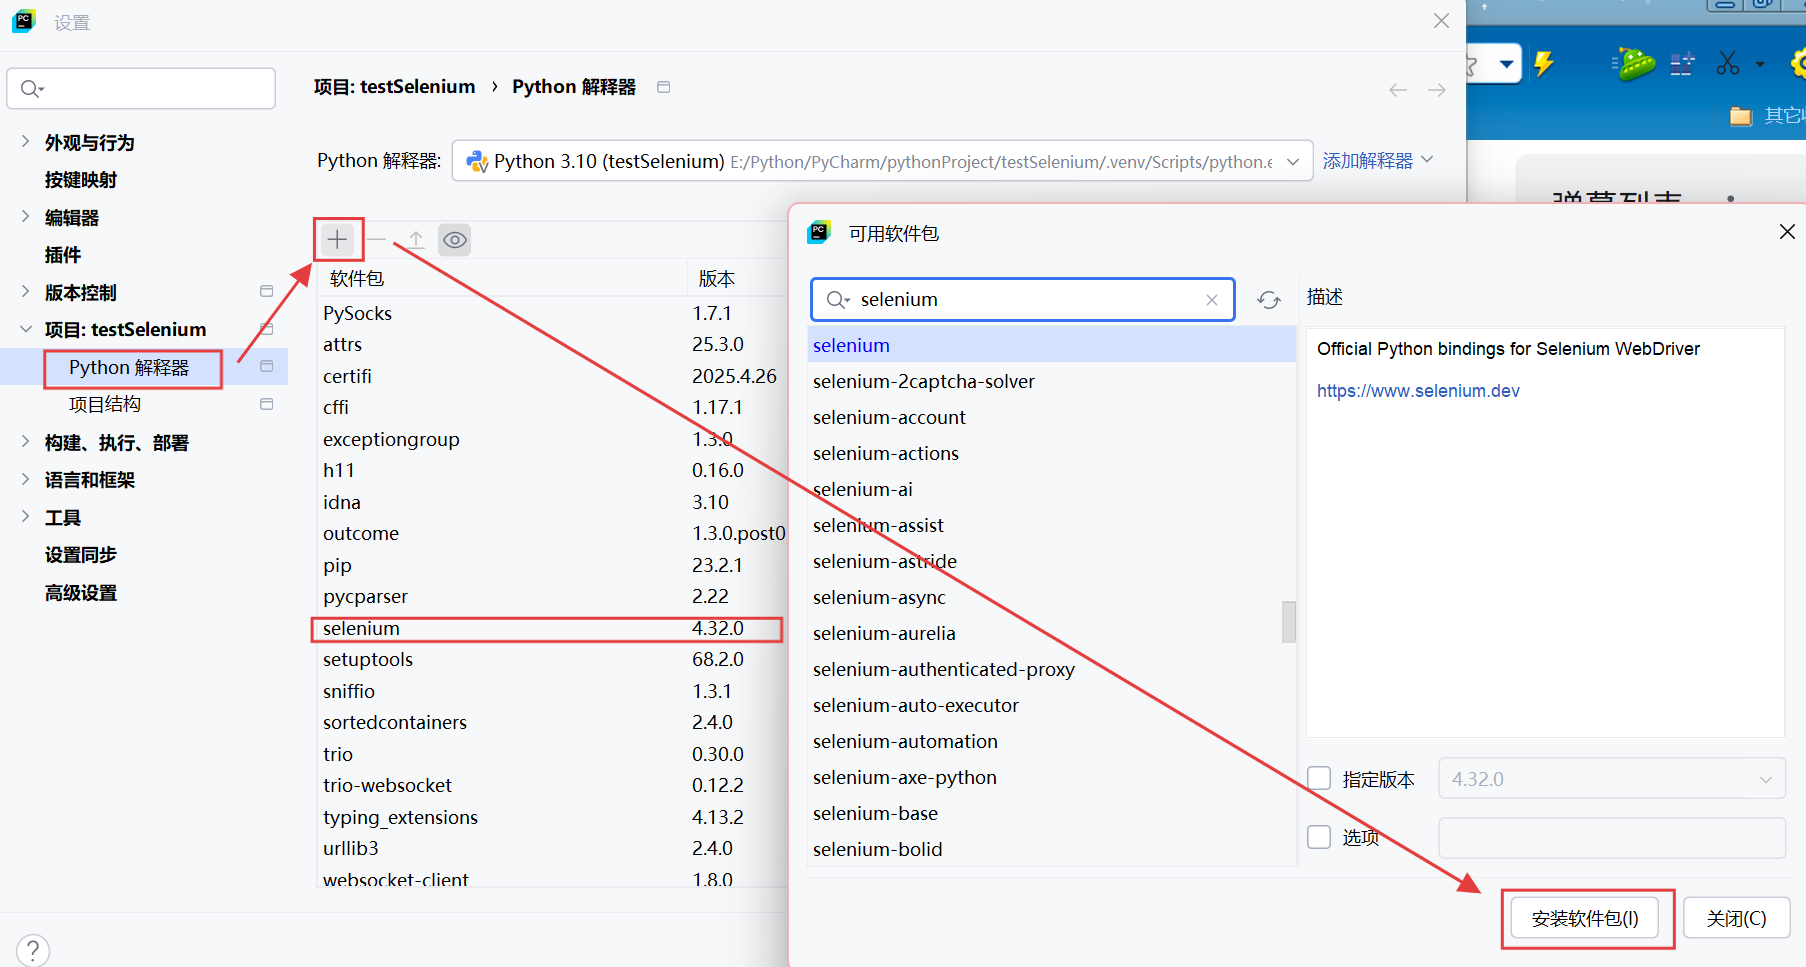
Task: Open the 按键映射 settings page
Action: coord(81,180)
